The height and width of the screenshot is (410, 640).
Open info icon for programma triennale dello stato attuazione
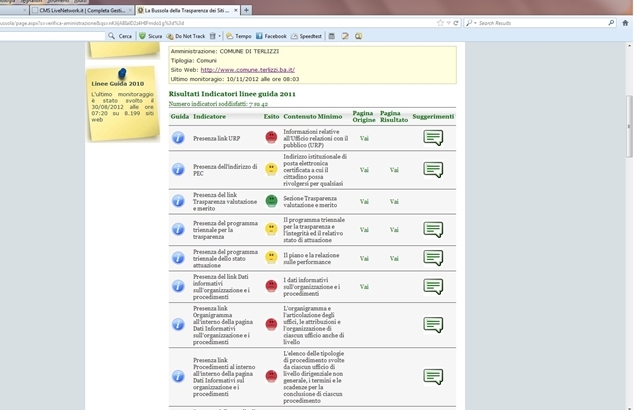pyautogui.click(x=178, y=258)
